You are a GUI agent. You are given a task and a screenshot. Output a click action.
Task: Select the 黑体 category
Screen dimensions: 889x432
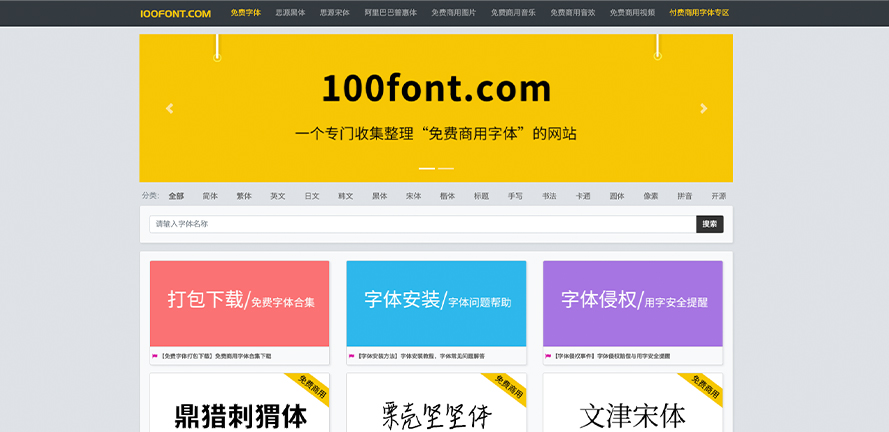point(380,196)
